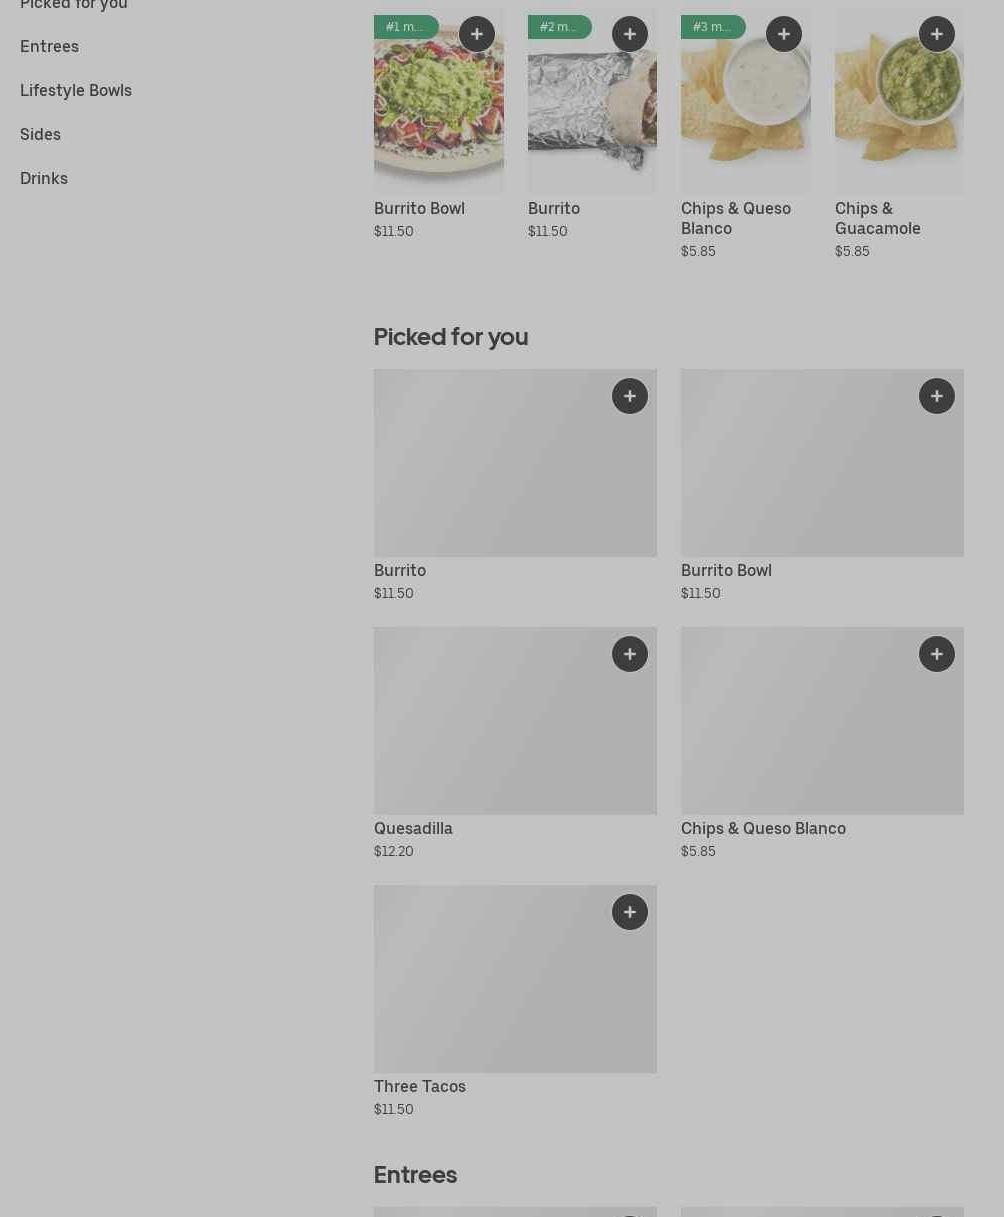Add the #2 most liked Burrito
Image resolution: width=1004 pixels, height=1217 pixels.
click(x=630, y=34)
